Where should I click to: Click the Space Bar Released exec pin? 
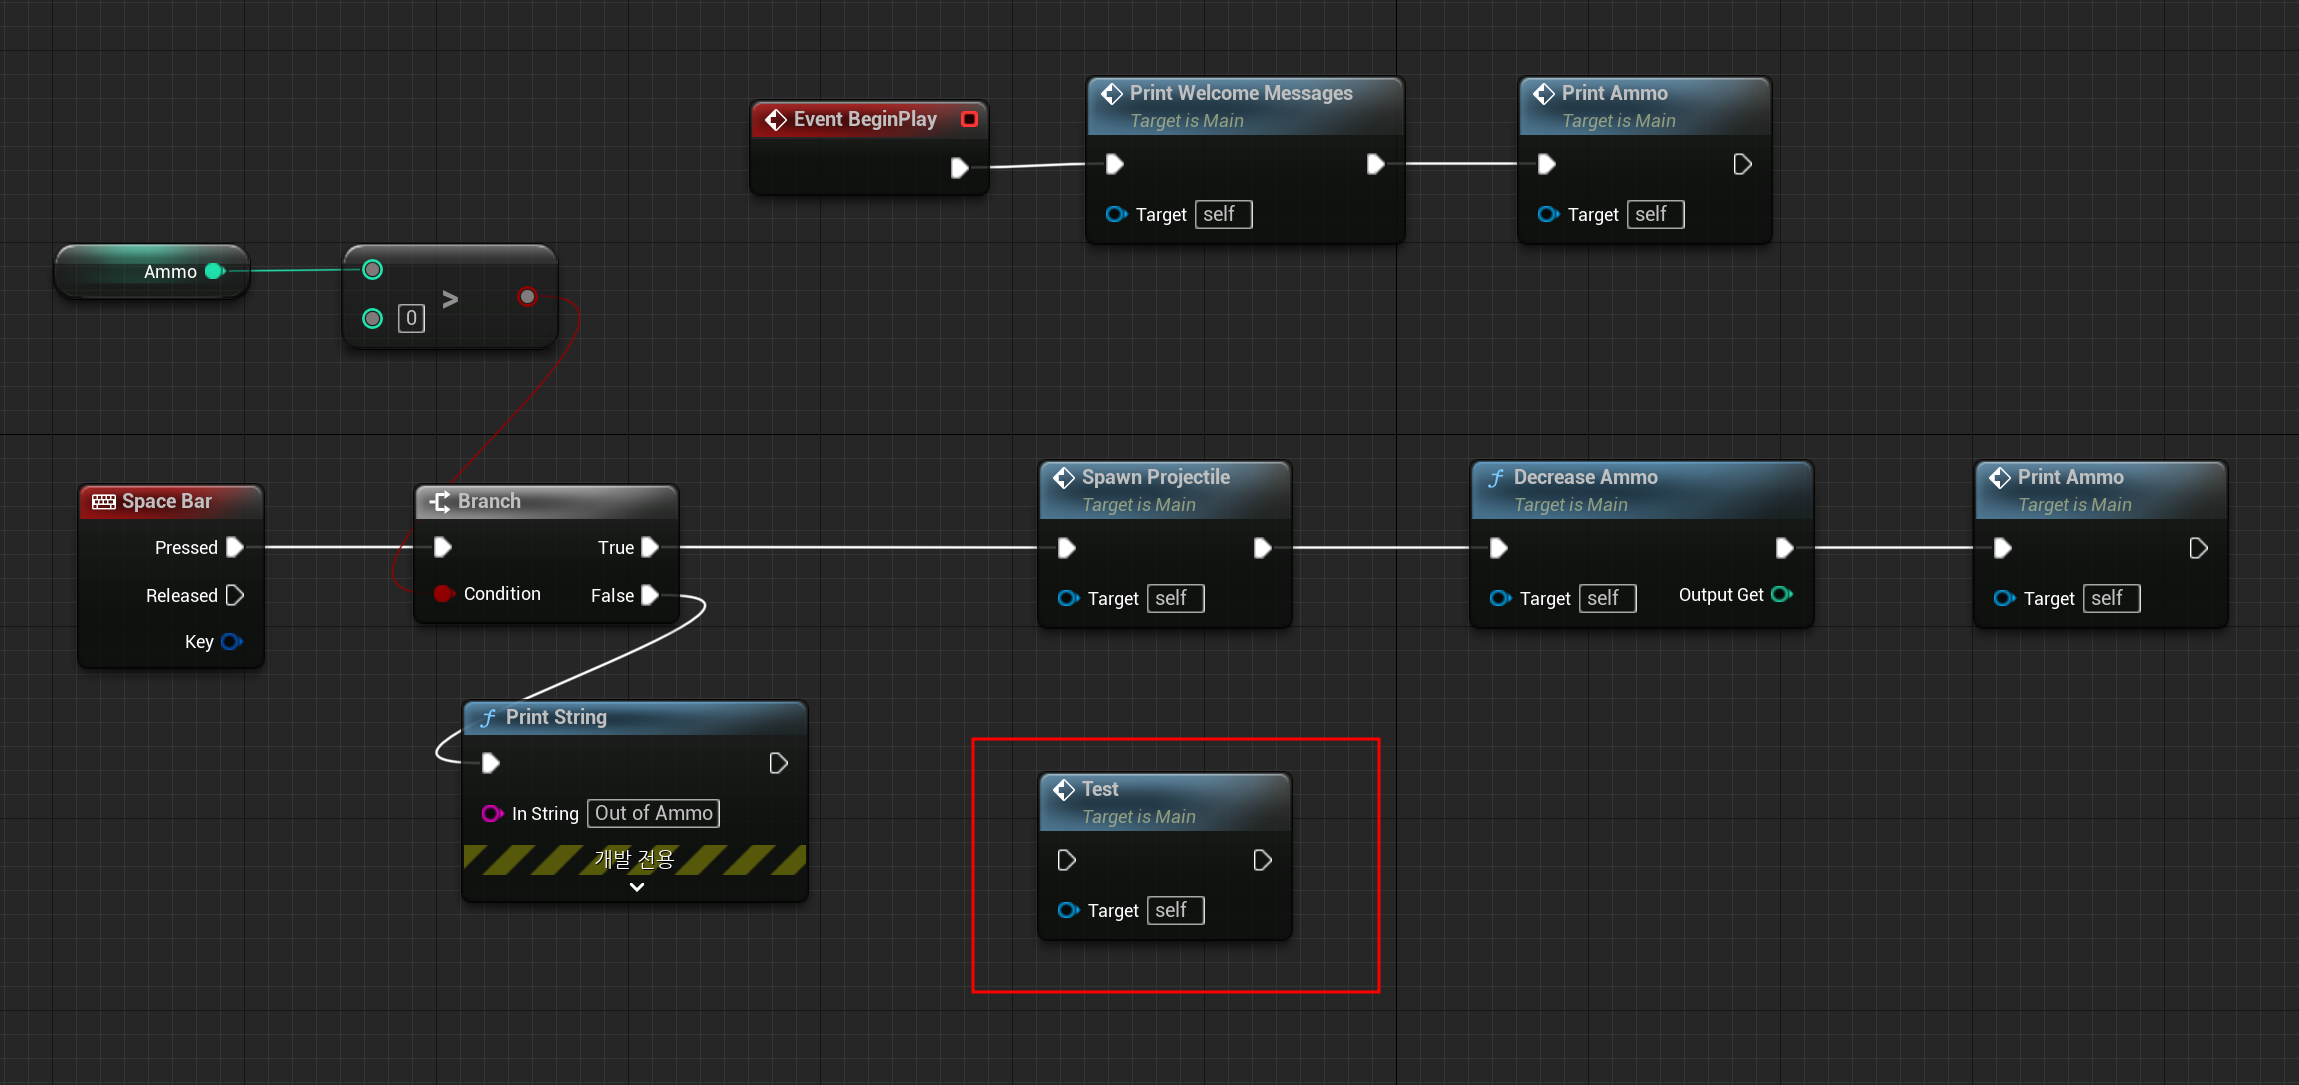(x=235, y=595)
